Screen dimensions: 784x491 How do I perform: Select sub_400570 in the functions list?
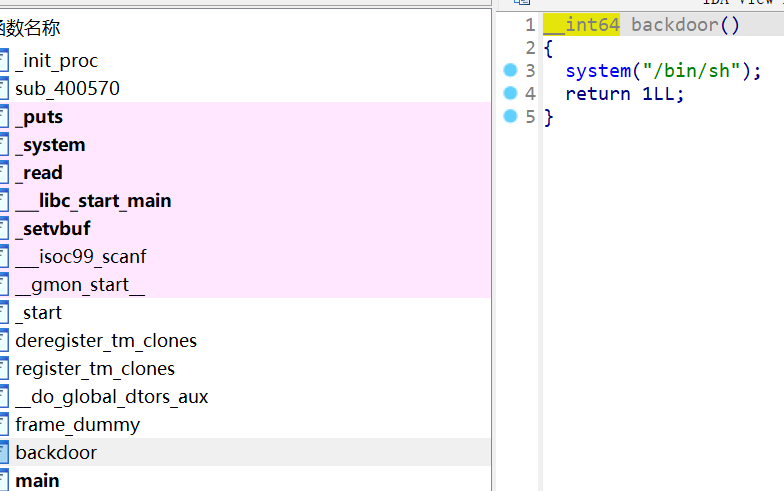click(245, 88)
